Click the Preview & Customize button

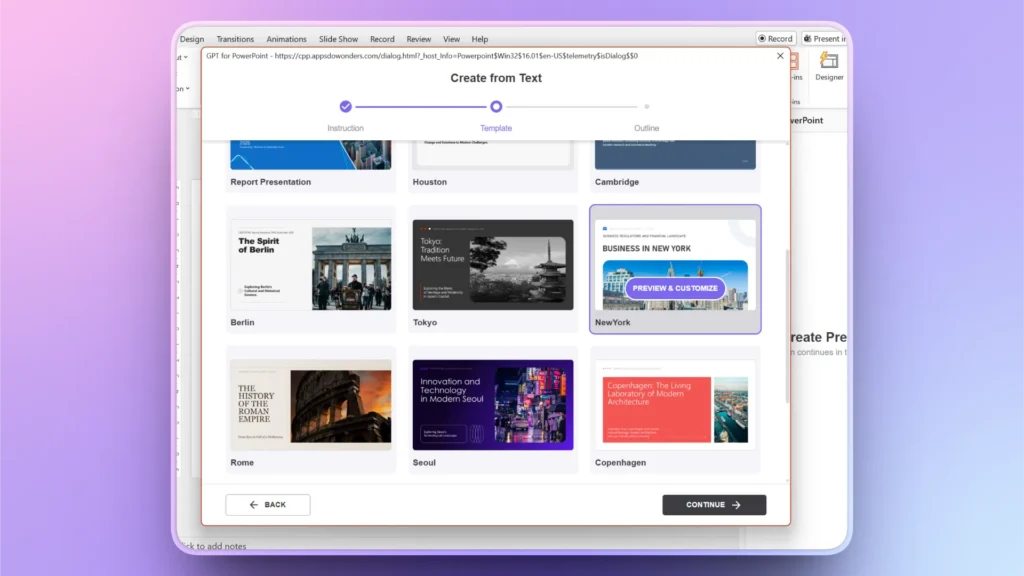[x=675, y=288]
